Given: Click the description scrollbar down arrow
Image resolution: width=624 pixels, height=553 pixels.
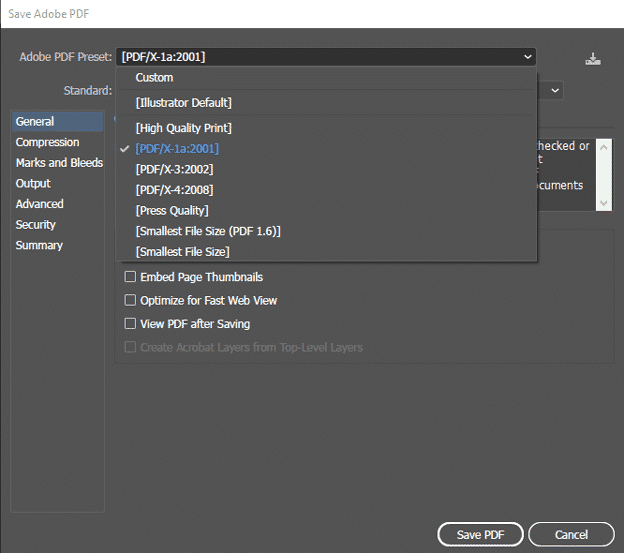Looking at the screenshot, I should click(604, 203).
